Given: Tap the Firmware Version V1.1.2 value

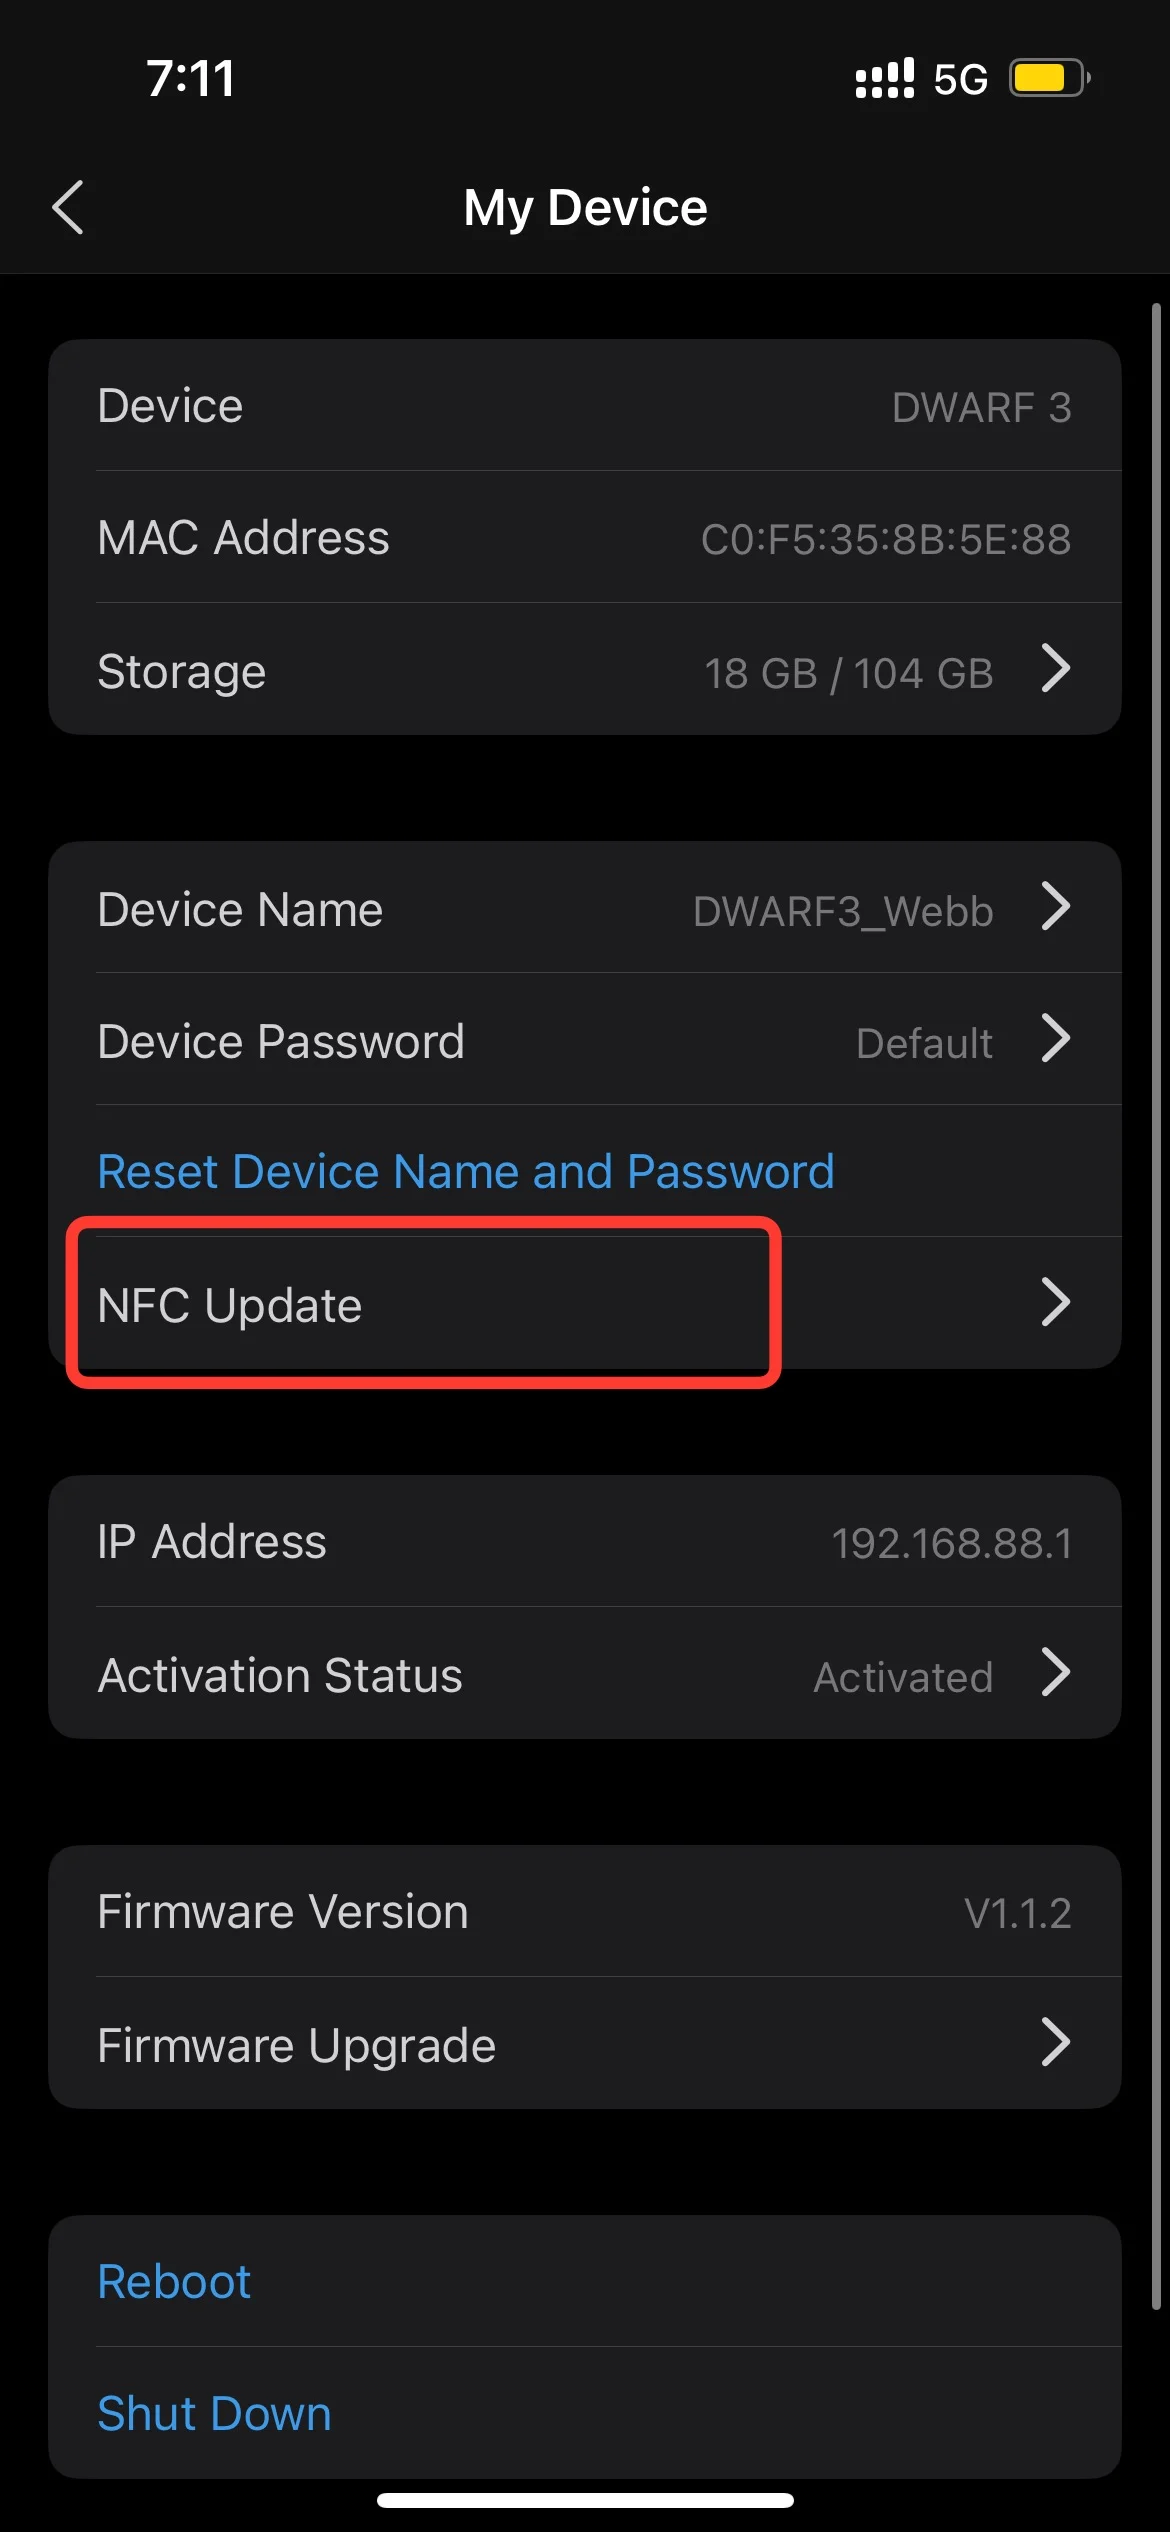Looking at the screenshot, I should point(1017,1913).
